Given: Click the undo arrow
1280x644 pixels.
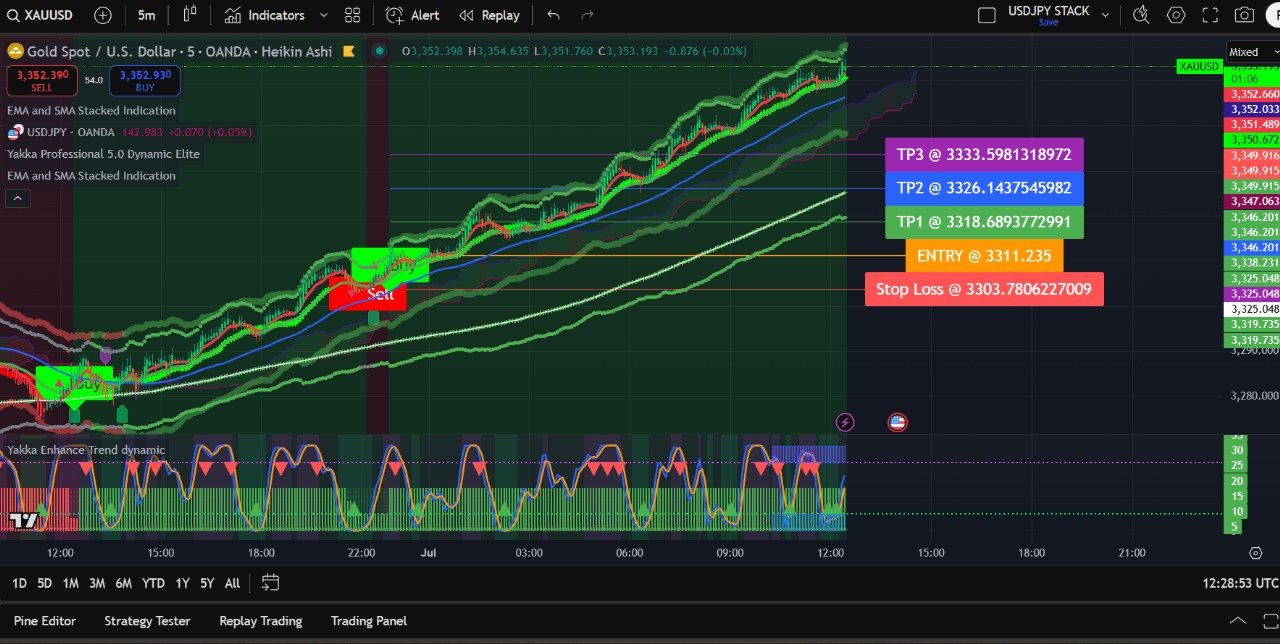Looking at the screenshot, I should point(554,15).
